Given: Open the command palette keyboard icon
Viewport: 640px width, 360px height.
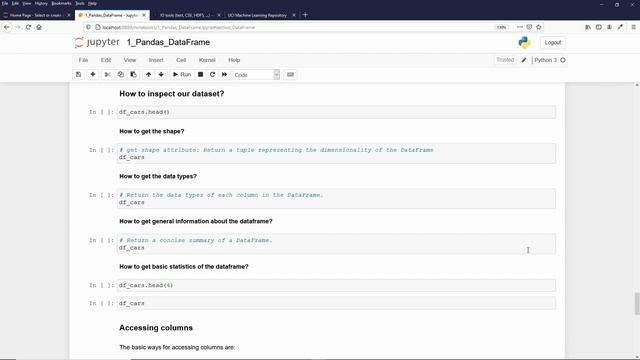Looking at the screenshot, I should (x=291, y=75).
